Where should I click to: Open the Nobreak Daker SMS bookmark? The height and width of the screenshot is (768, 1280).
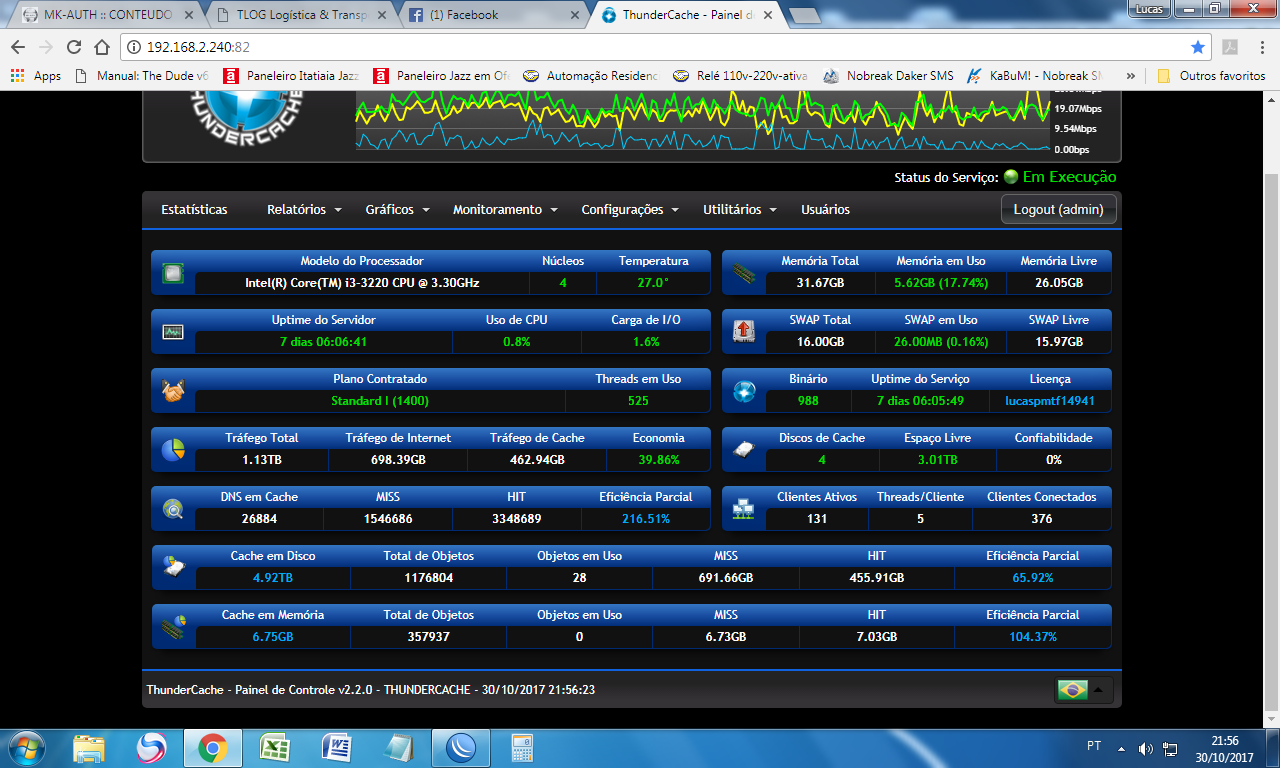point(887,76)
